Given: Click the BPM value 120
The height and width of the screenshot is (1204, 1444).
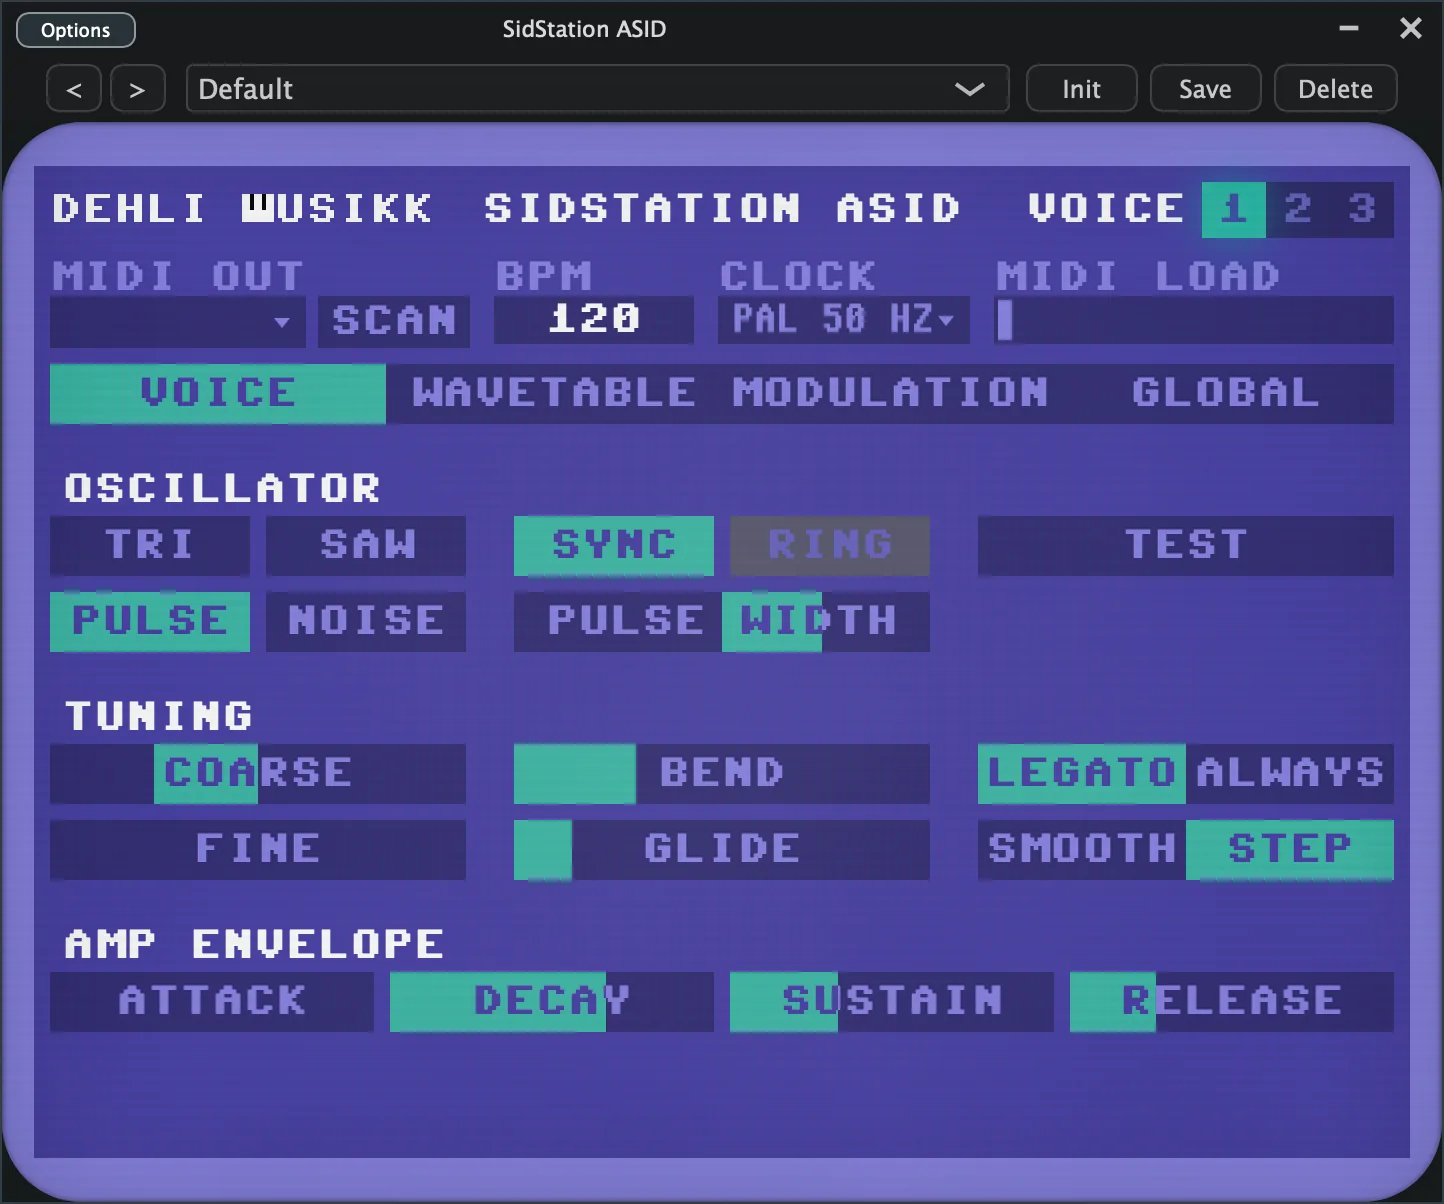Looking at the screenshot, I should pyautogui.click(x=594, y=319).
